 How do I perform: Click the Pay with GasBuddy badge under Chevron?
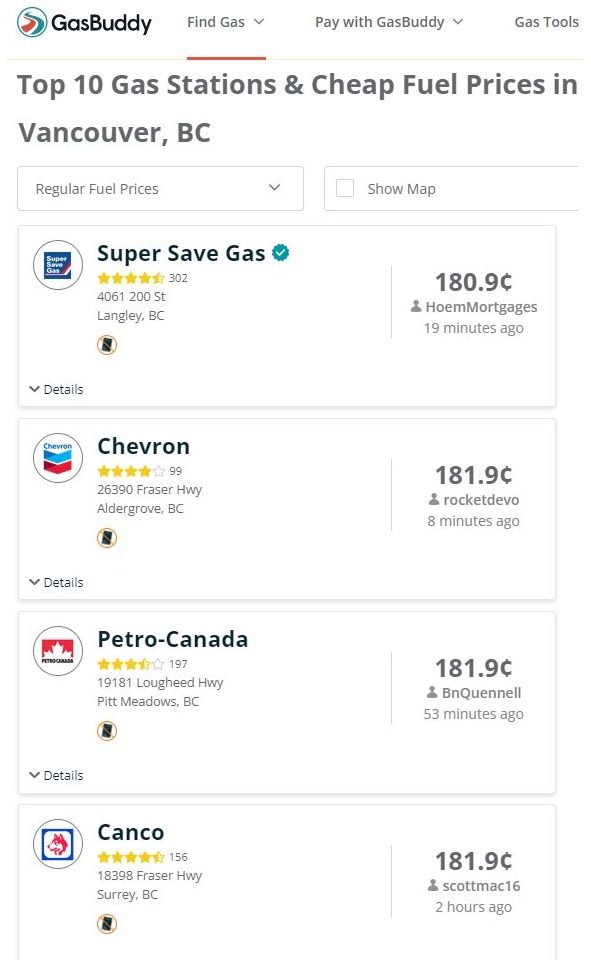[x=107, y=538]
